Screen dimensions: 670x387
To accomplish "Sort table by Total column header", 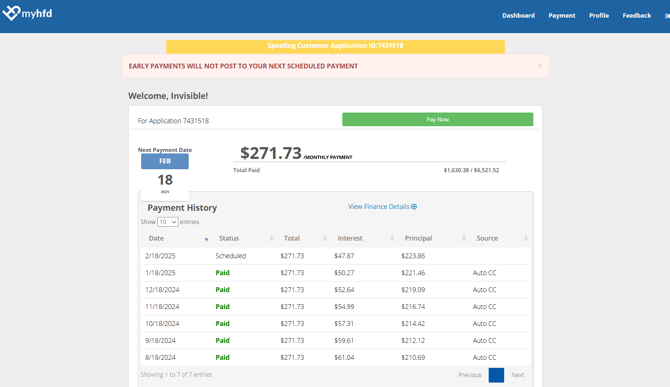I will (x=304, y=238).
